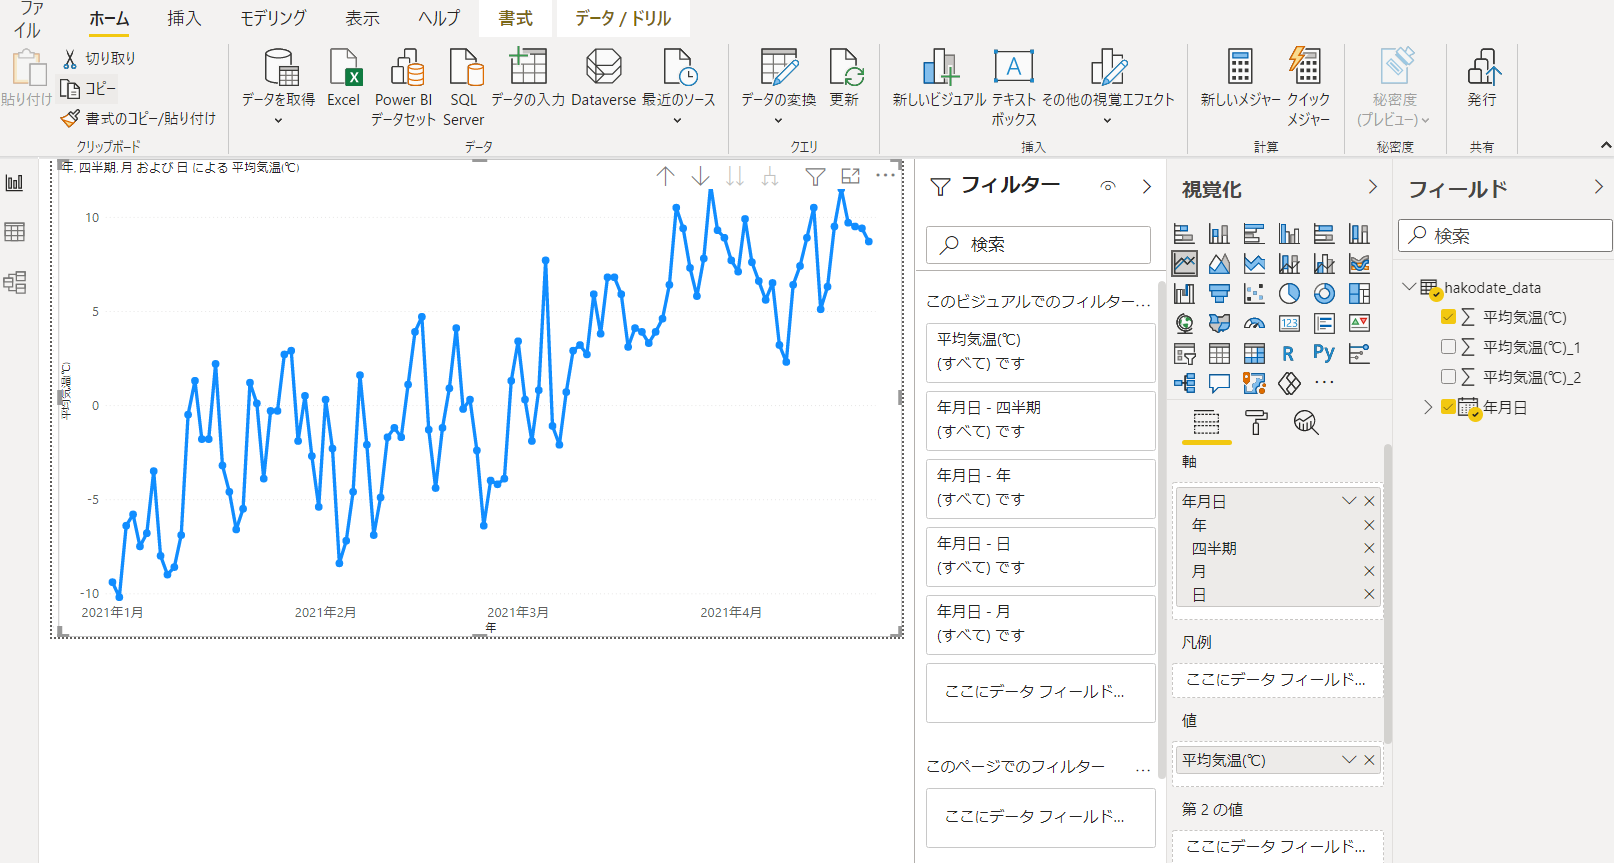Open chart more options ellipsis

coord(886,176)
